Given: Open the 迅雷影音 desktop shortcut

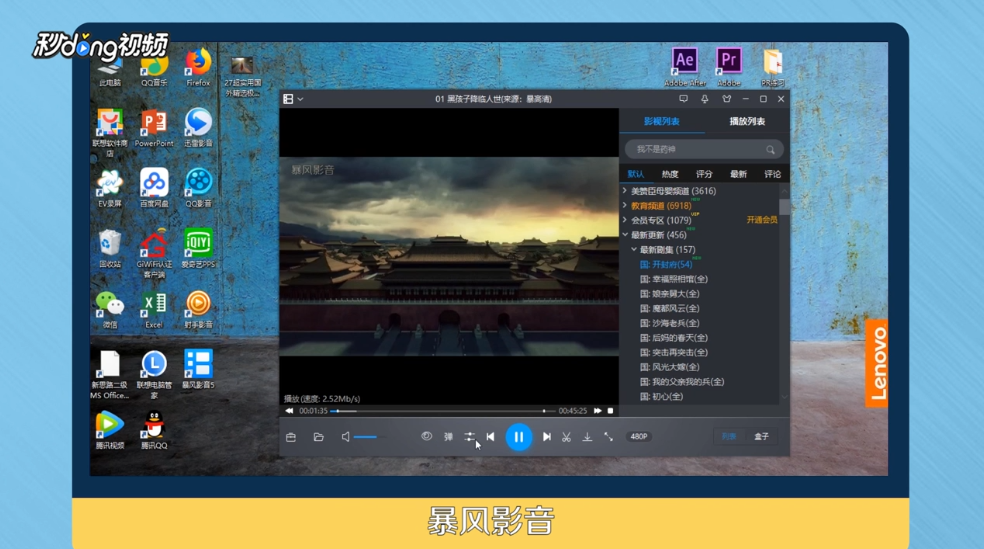Looking at the screenshot, I should tap(198, 128).
